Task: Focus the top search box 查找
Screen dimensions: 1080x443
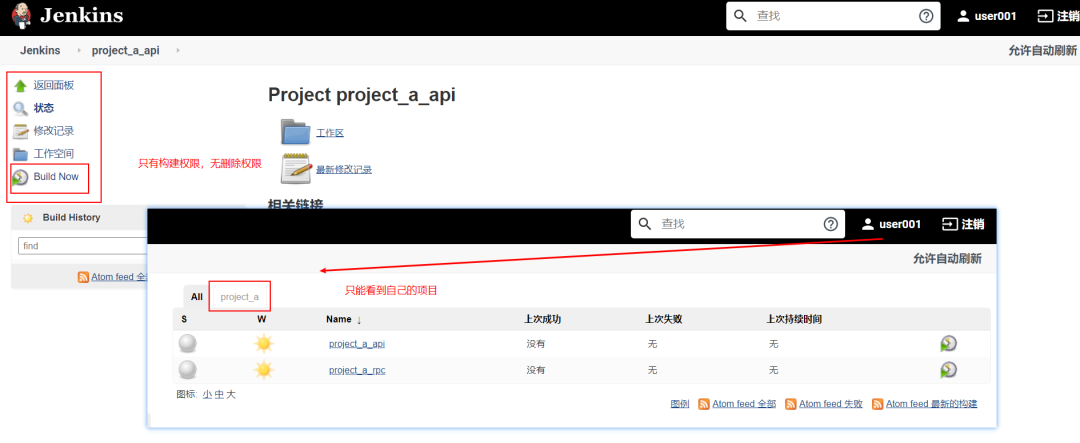Action: (833, 16)
